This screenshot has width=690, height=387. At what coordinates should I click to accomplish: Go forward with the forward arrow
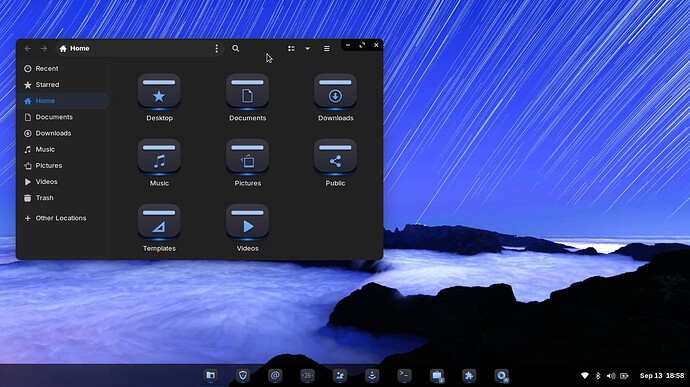44,48
